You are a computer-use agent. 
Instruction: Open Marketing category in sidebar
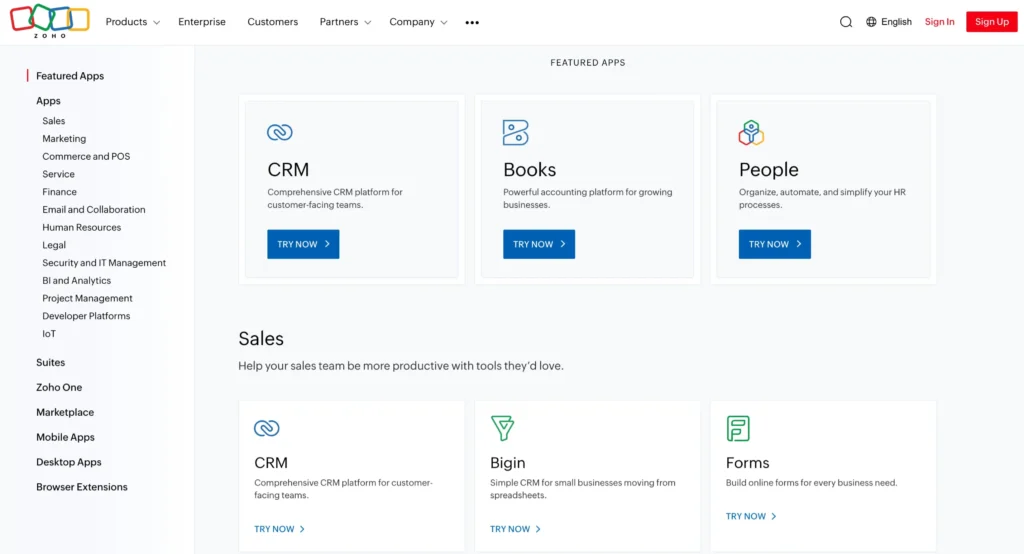(64, 138)
